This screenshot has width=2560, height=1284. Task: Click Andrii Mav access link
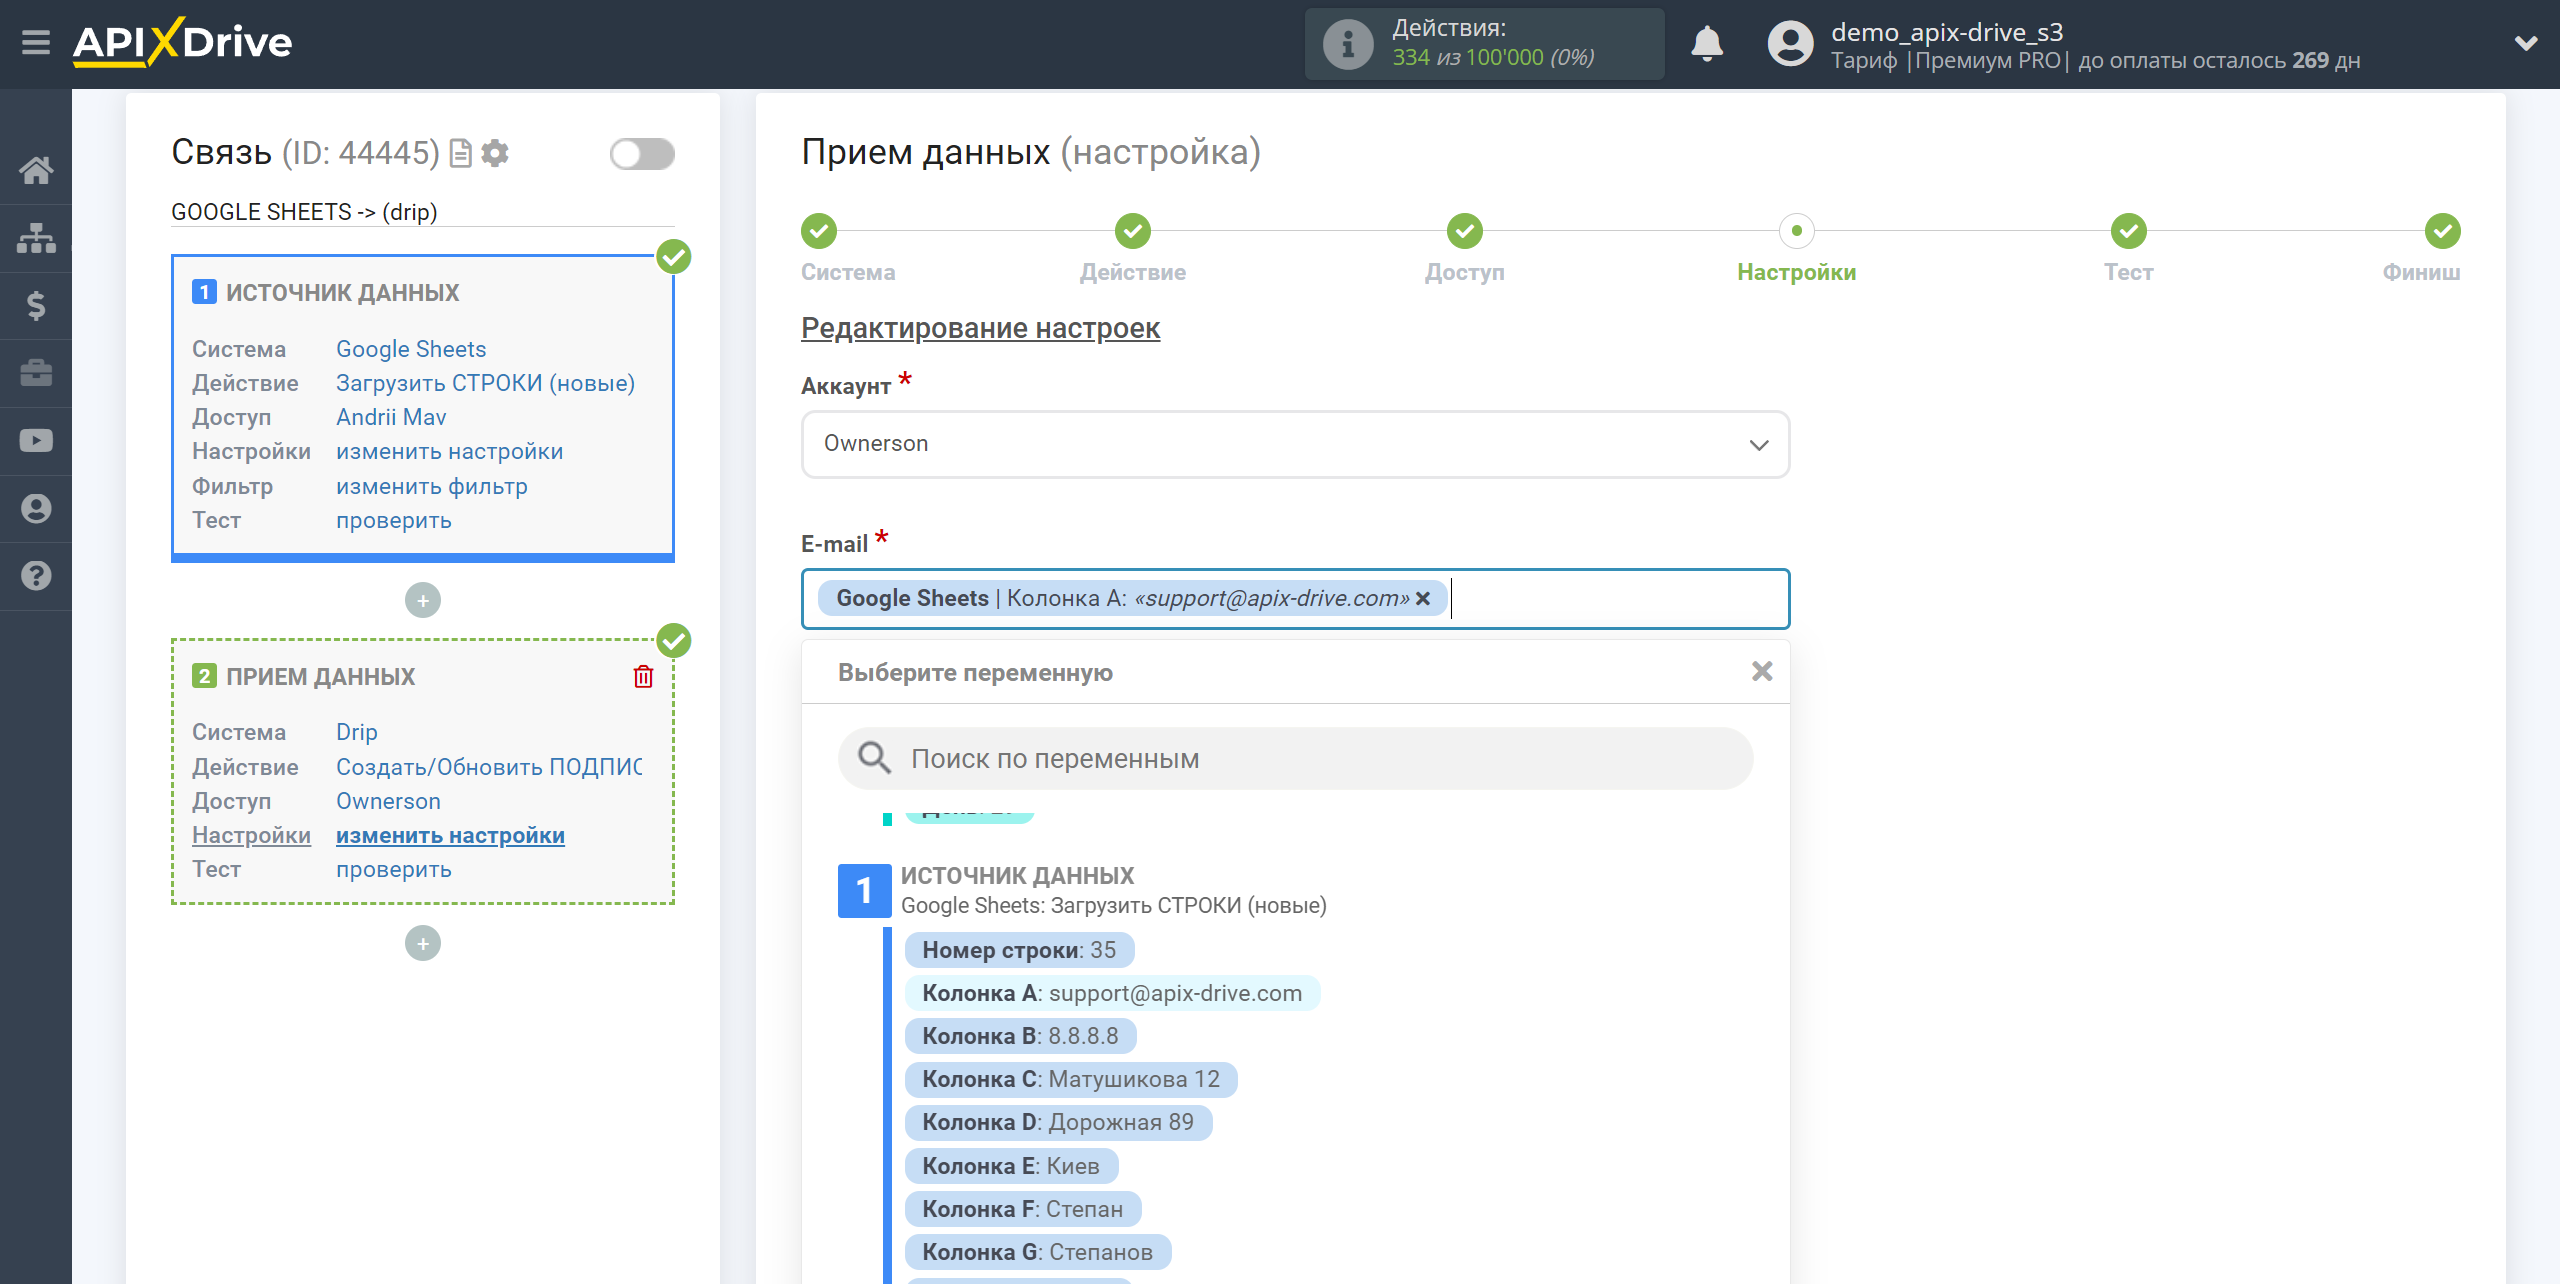click(391, 417)
